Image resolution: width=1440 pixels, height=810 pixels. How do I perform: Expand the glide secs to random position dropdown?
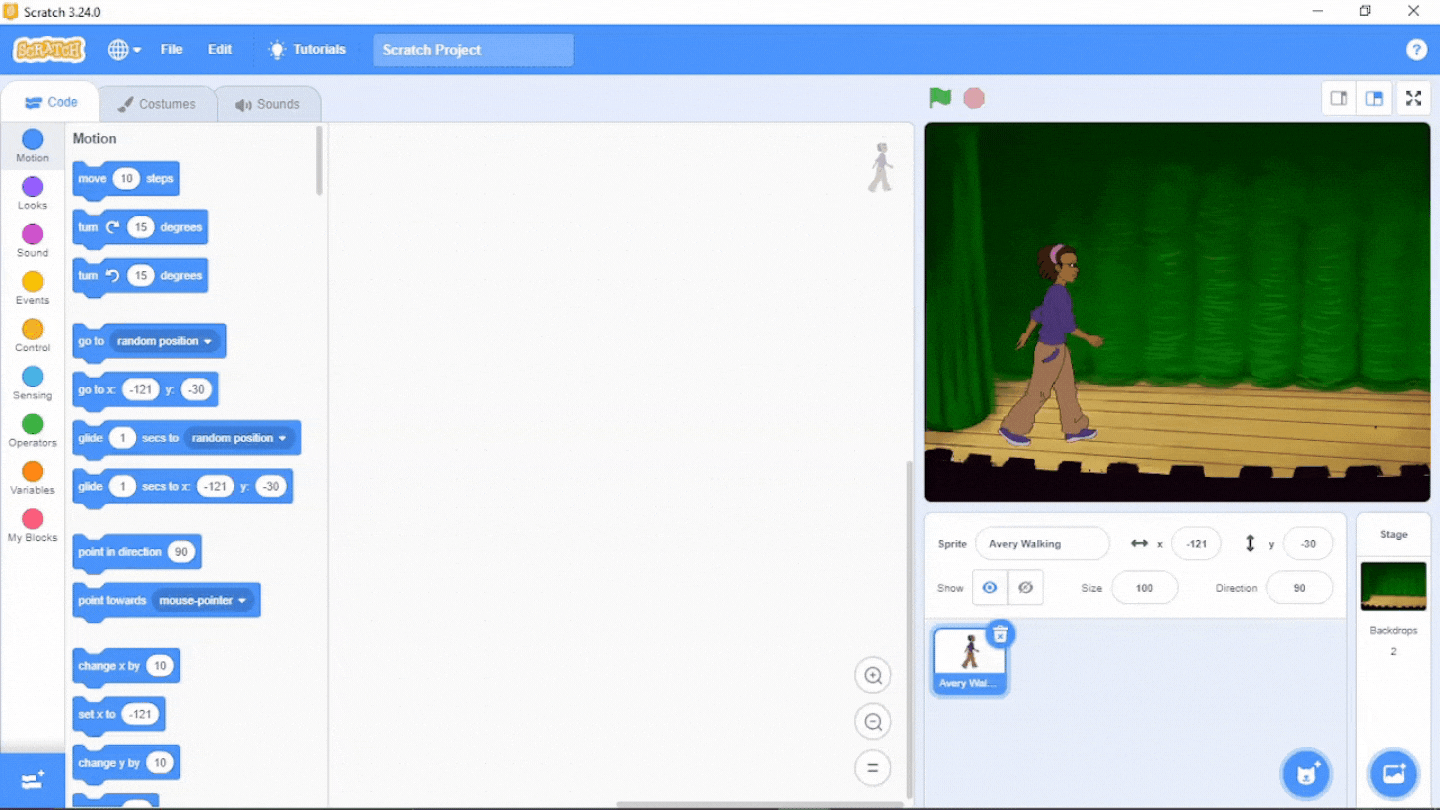pyautogui.click(x=240, y=438)
